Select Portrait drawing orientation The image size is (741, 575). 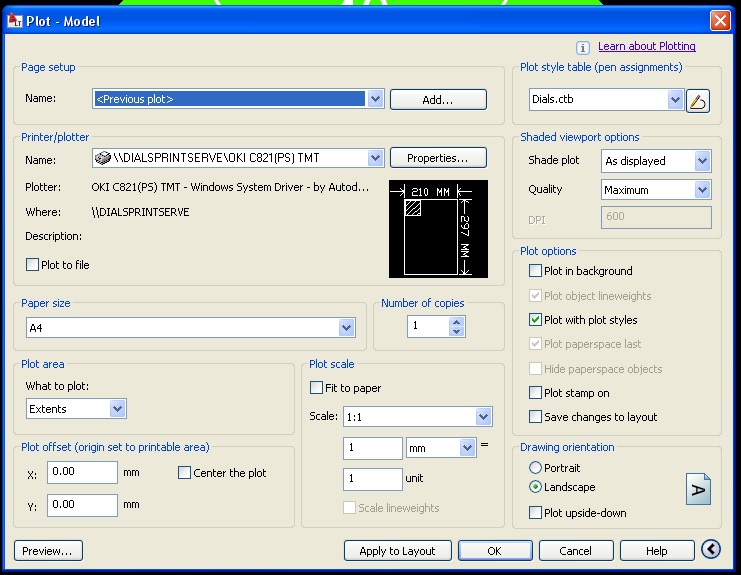click(x=536, y=468)
